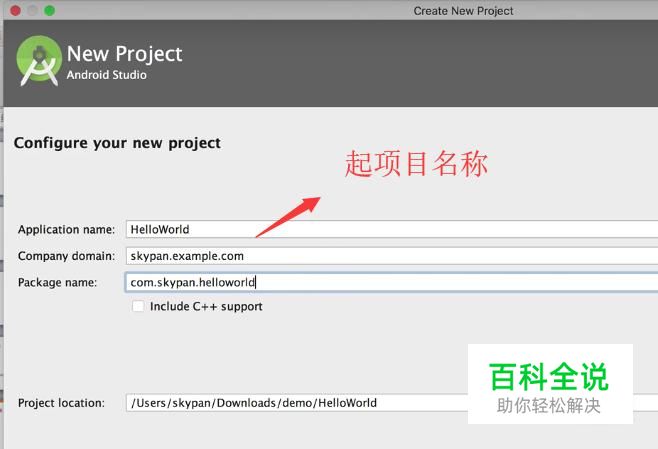Click the 'Android Studio' subtitle text
The image size is (658, 449).
(x=107, y=75)
